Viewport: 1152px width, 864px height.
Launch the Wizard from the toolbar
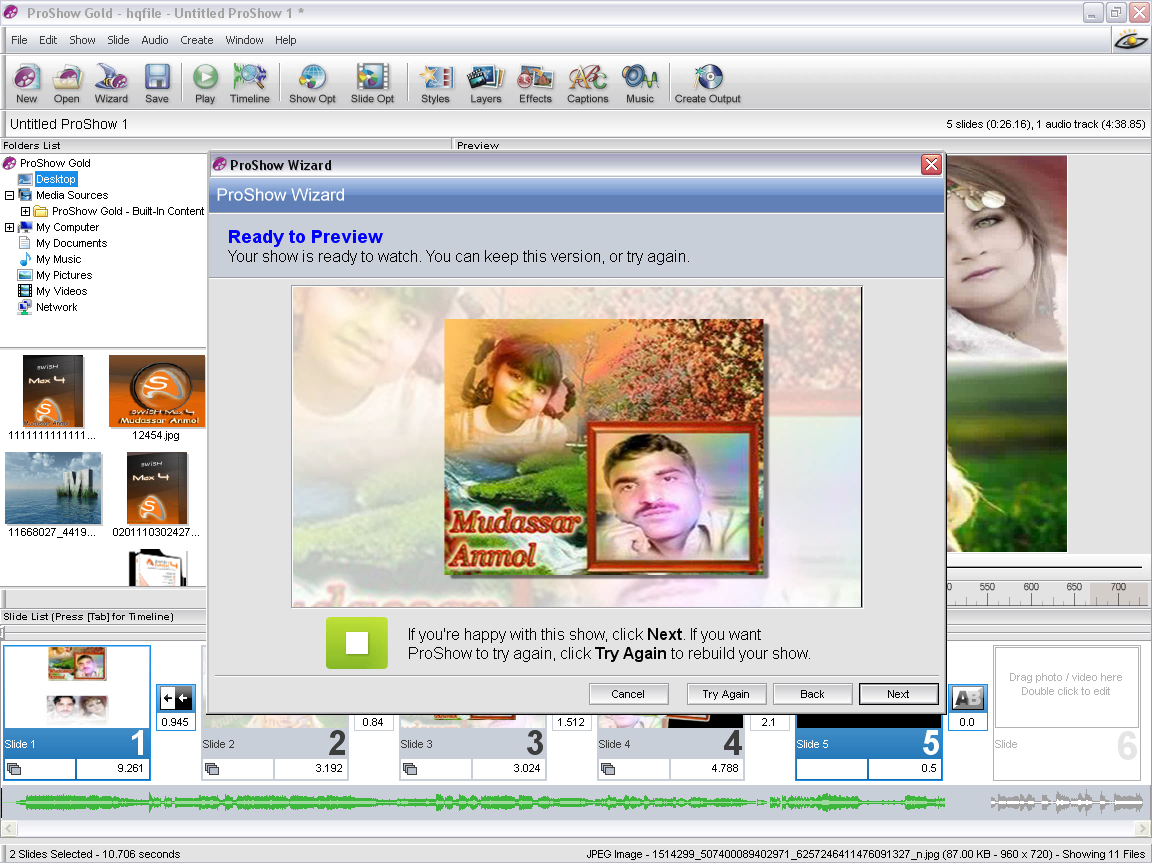pos(111,84)
